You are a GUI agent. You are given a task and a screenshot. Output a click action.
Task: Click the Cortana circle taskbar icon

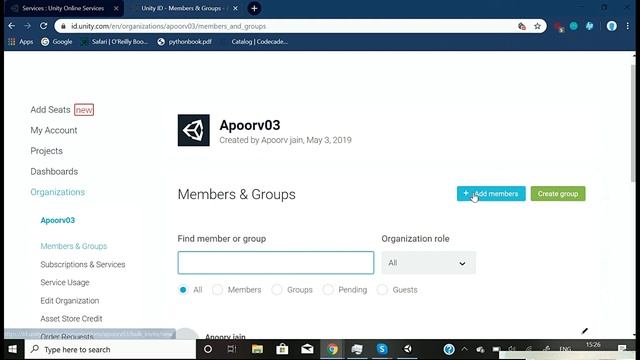click(x=208, y=349)
